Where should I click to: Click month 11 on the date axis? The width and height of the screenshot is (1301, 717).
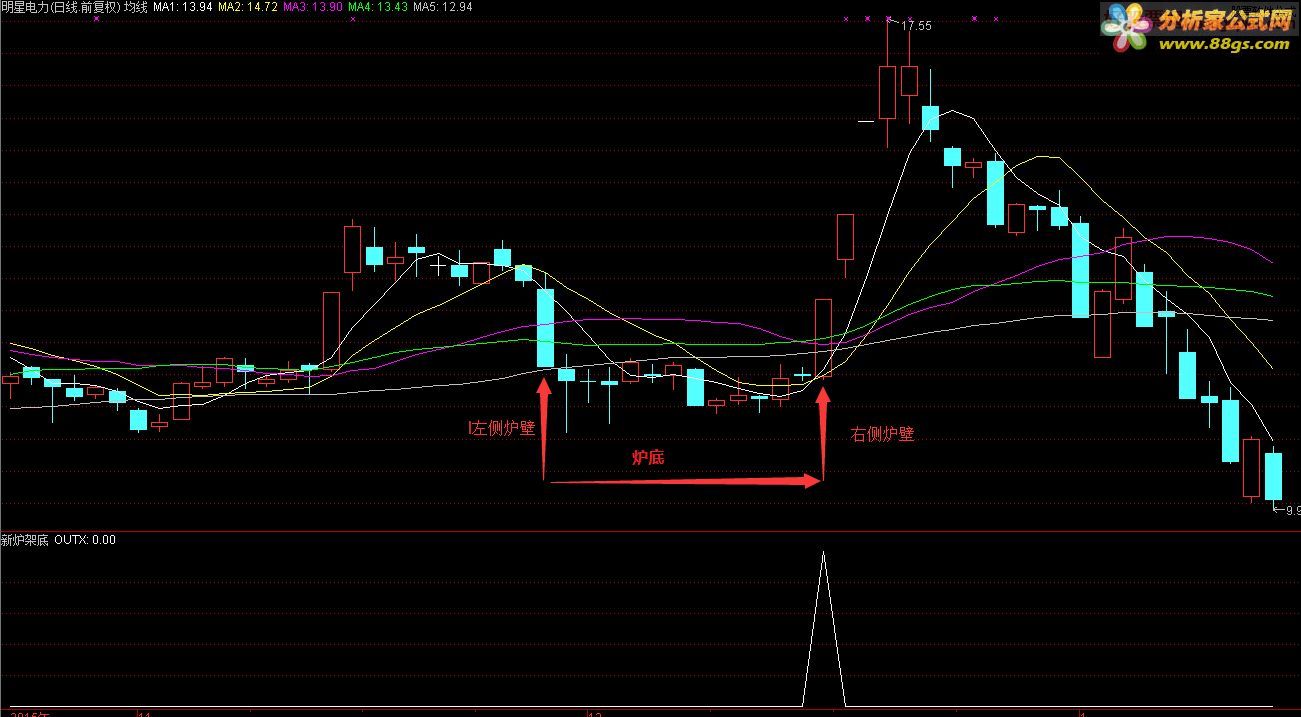pos(143,713)
